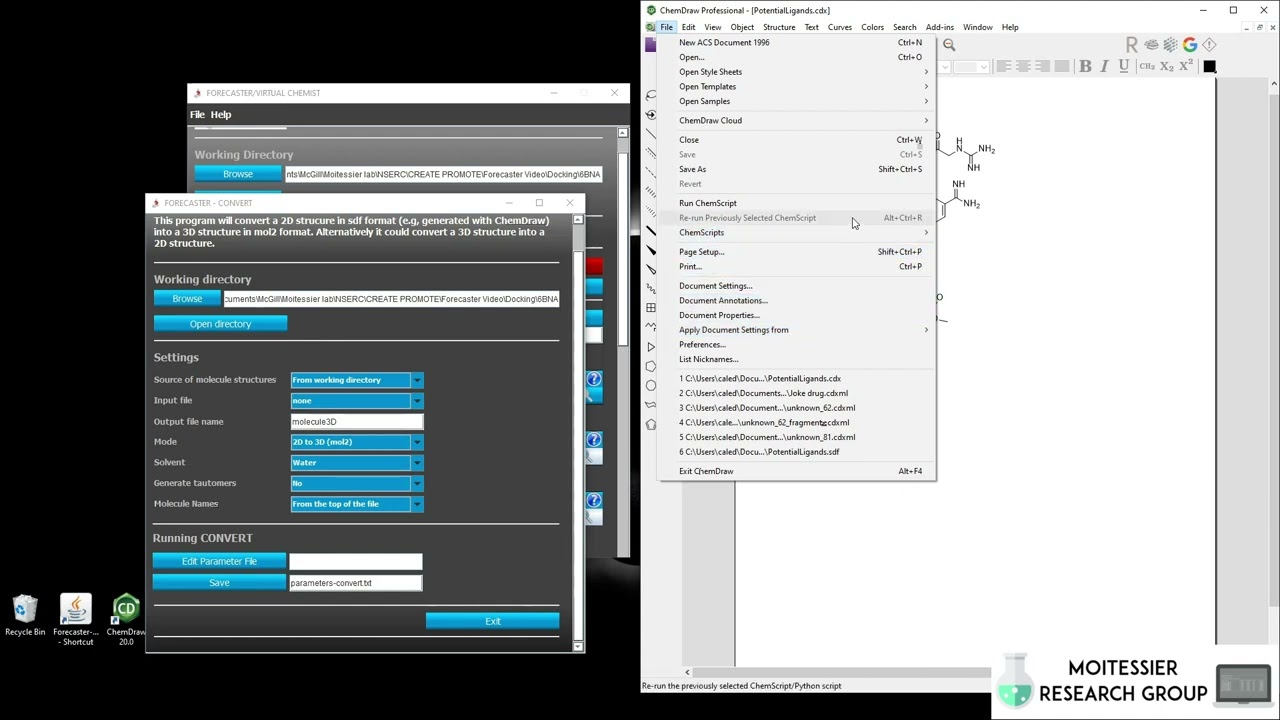Click the Edit Parameter File button
Screen dimensions: 1280x720
tap(219, 561)
